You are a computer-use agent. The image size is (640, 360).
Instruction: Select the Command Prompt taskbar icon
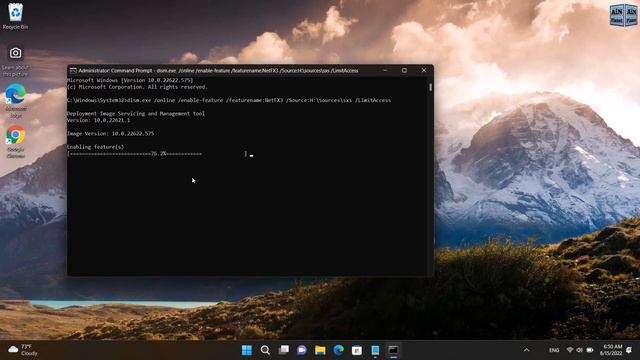393,350
